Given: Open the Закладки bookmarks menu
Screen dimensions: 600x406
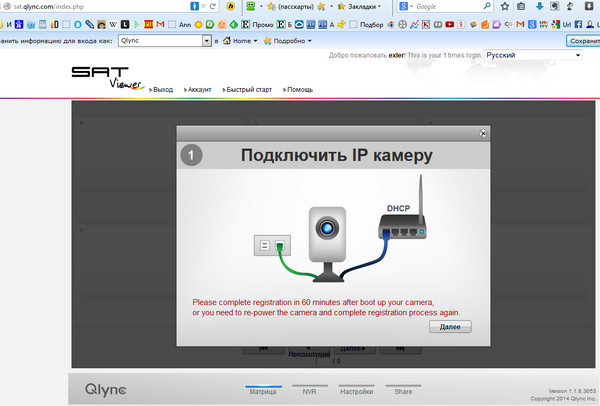Looking at the screenshot, I should [x=357, y=6].
